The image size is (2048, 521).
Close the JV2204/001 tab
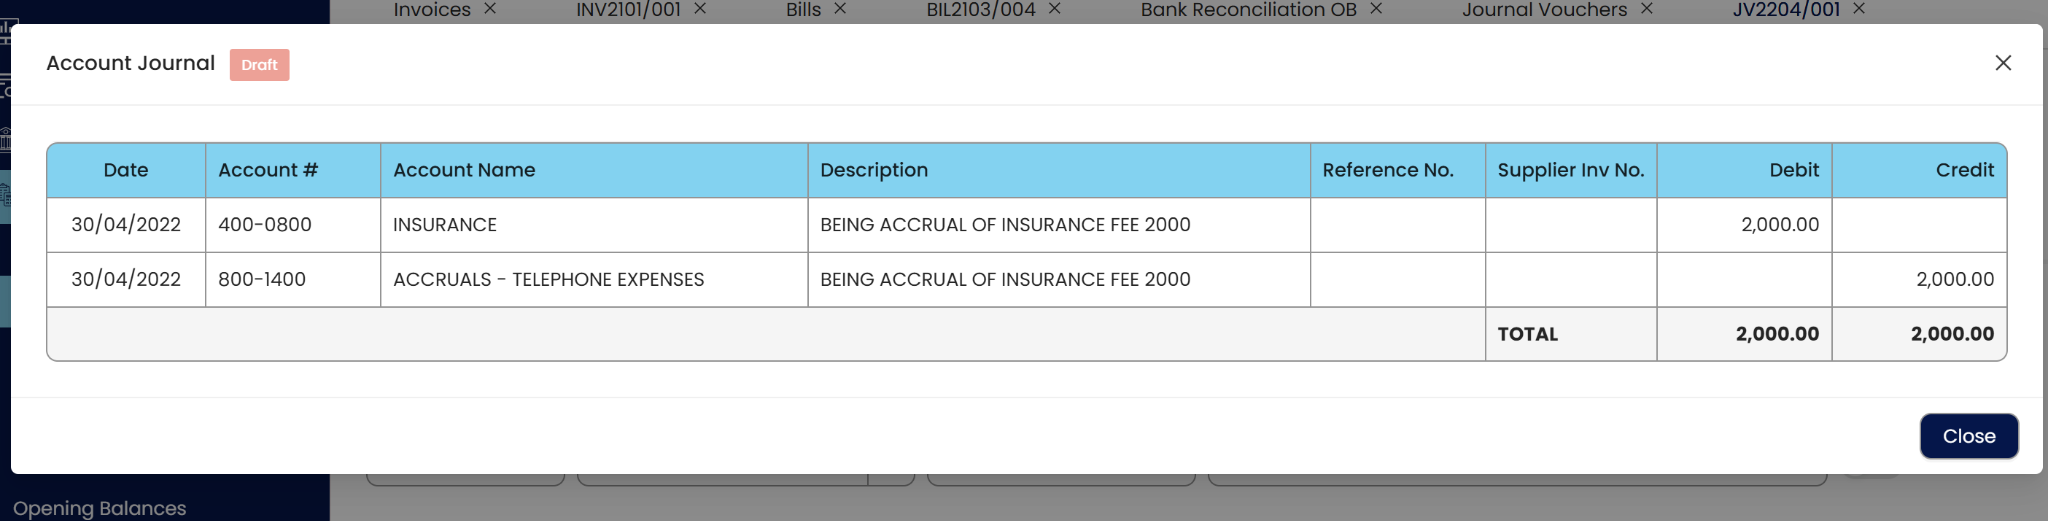pos(1859,9)
